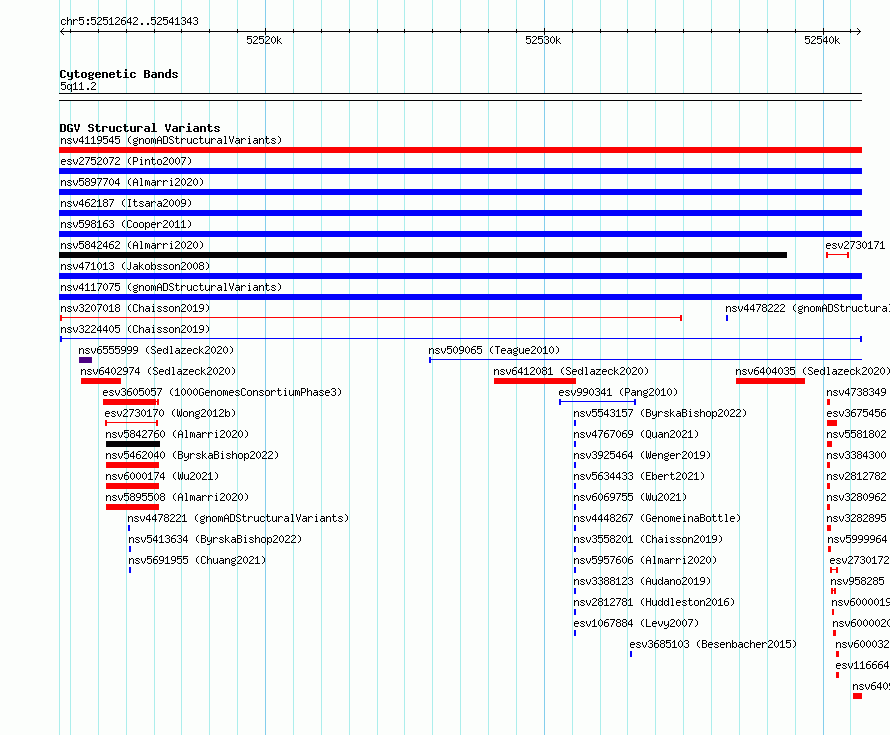Click nsv3925464 (Wenger2019) label
The image size is (890, 735).
click(642, 455)
